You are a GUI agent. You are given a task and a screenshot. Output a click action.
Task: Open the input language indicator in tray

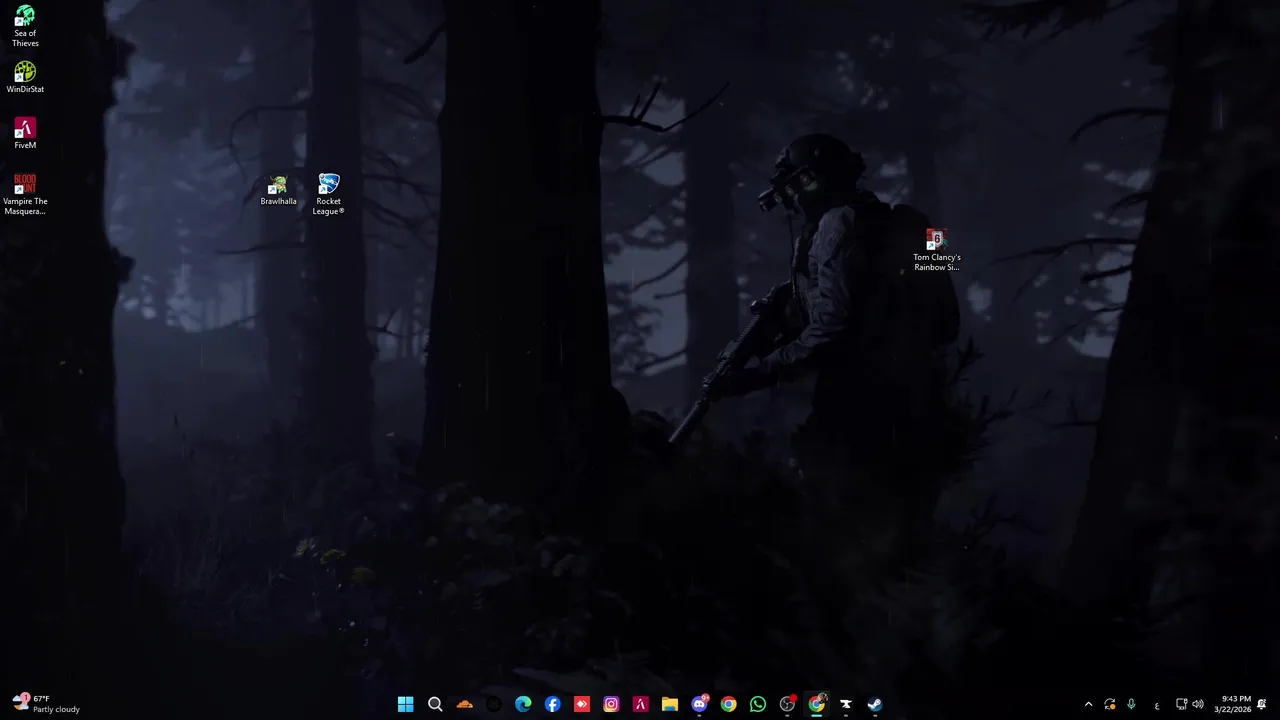[1157, 704]
